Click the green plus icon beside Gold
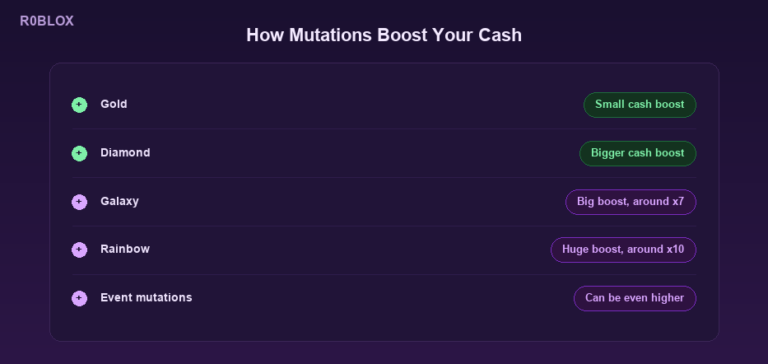 coord(79,105)
